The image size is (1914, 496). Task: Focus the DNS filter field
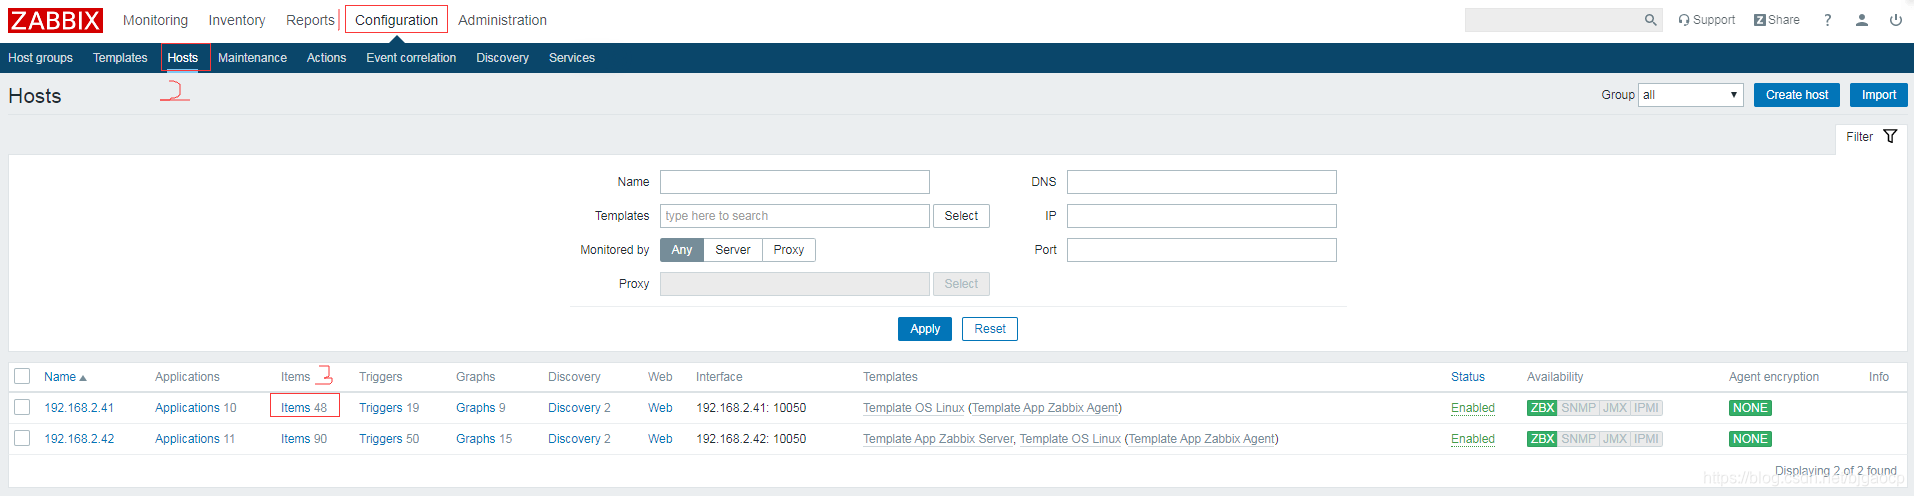pyautogui.click(x=1202, y=182)
